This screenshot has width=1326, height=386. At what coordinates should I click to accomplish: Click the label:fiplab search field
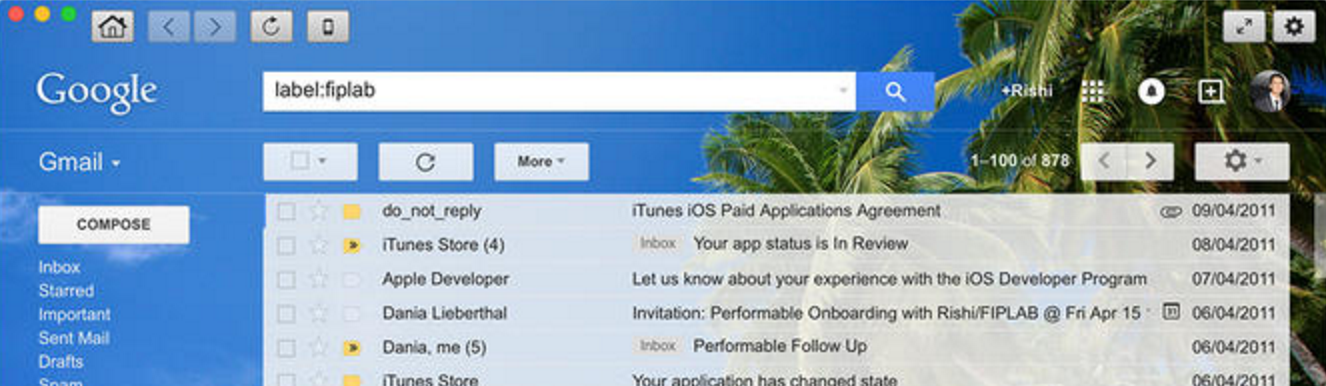[559, 91]
